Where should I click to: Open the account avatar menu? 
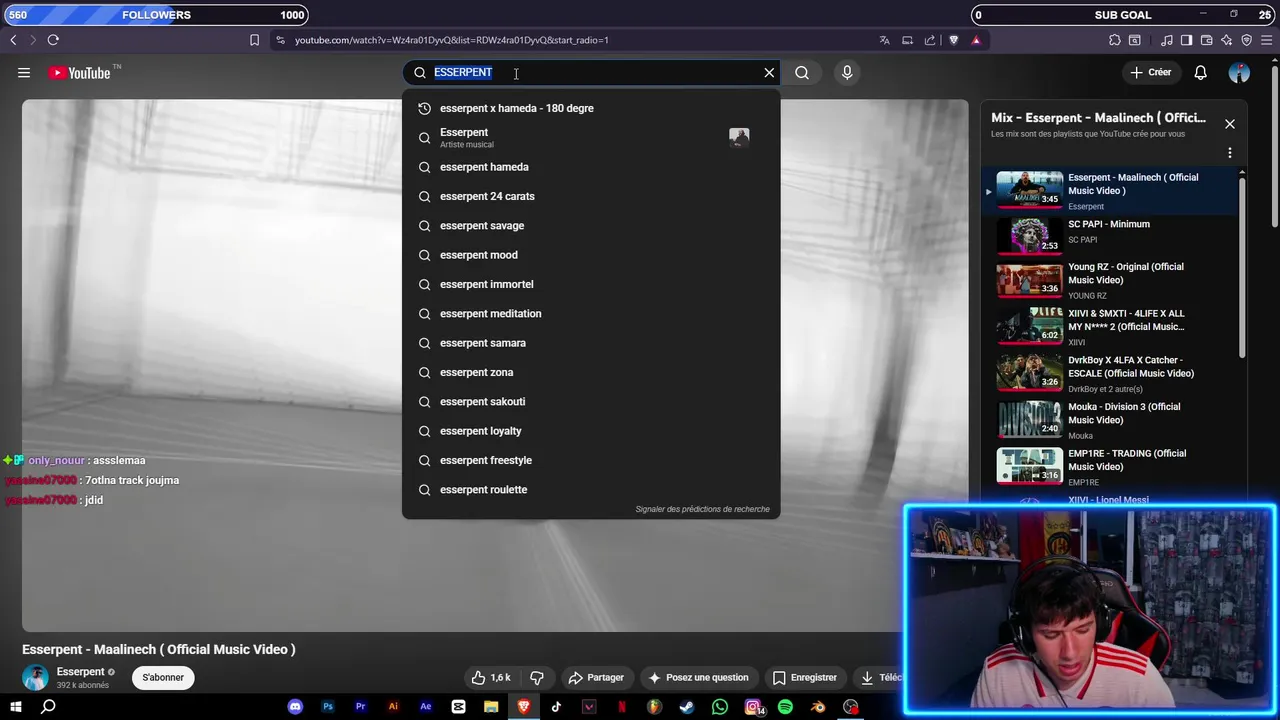(x=1239, y=72)
